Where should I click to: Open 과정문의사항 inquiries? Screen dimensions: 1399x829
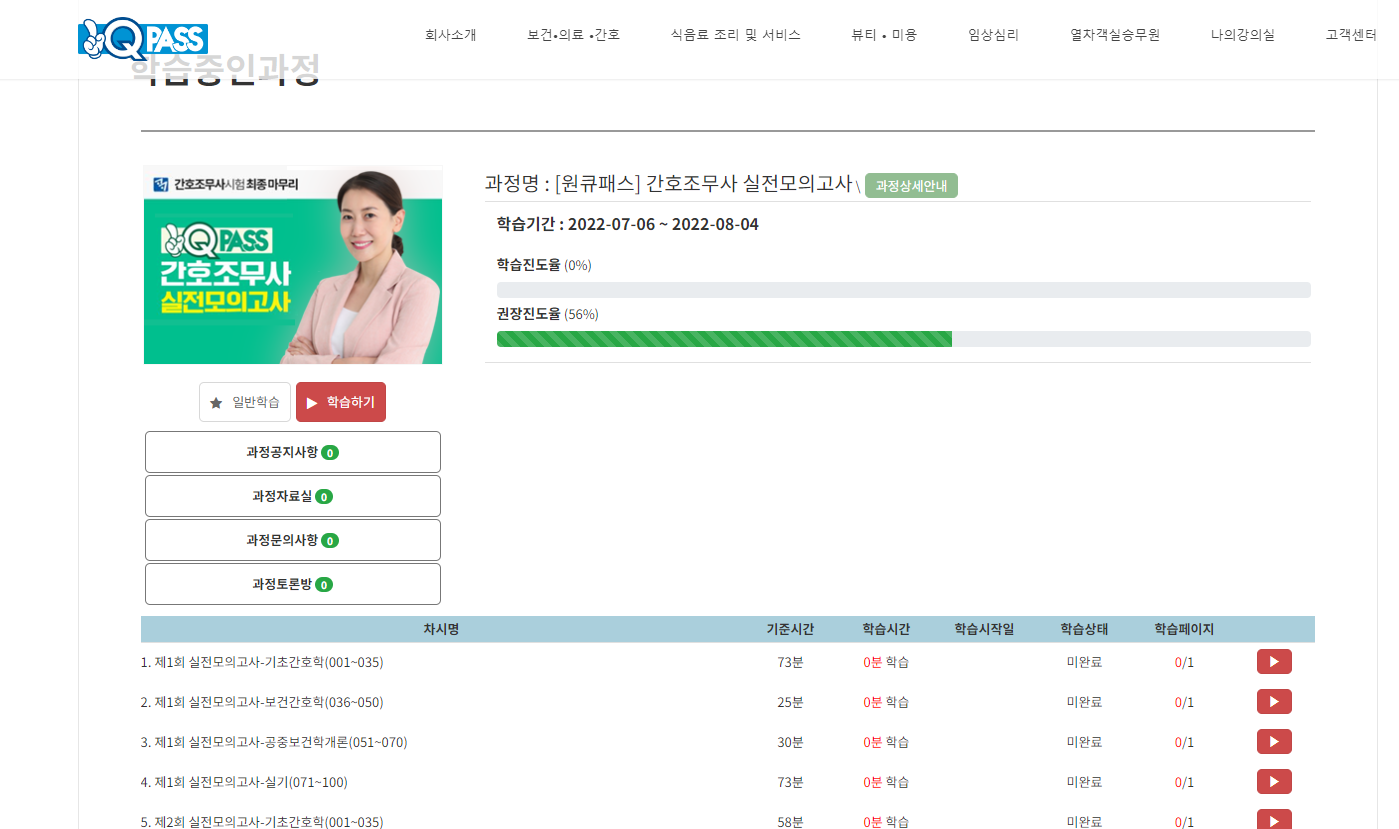click(293, 540)
